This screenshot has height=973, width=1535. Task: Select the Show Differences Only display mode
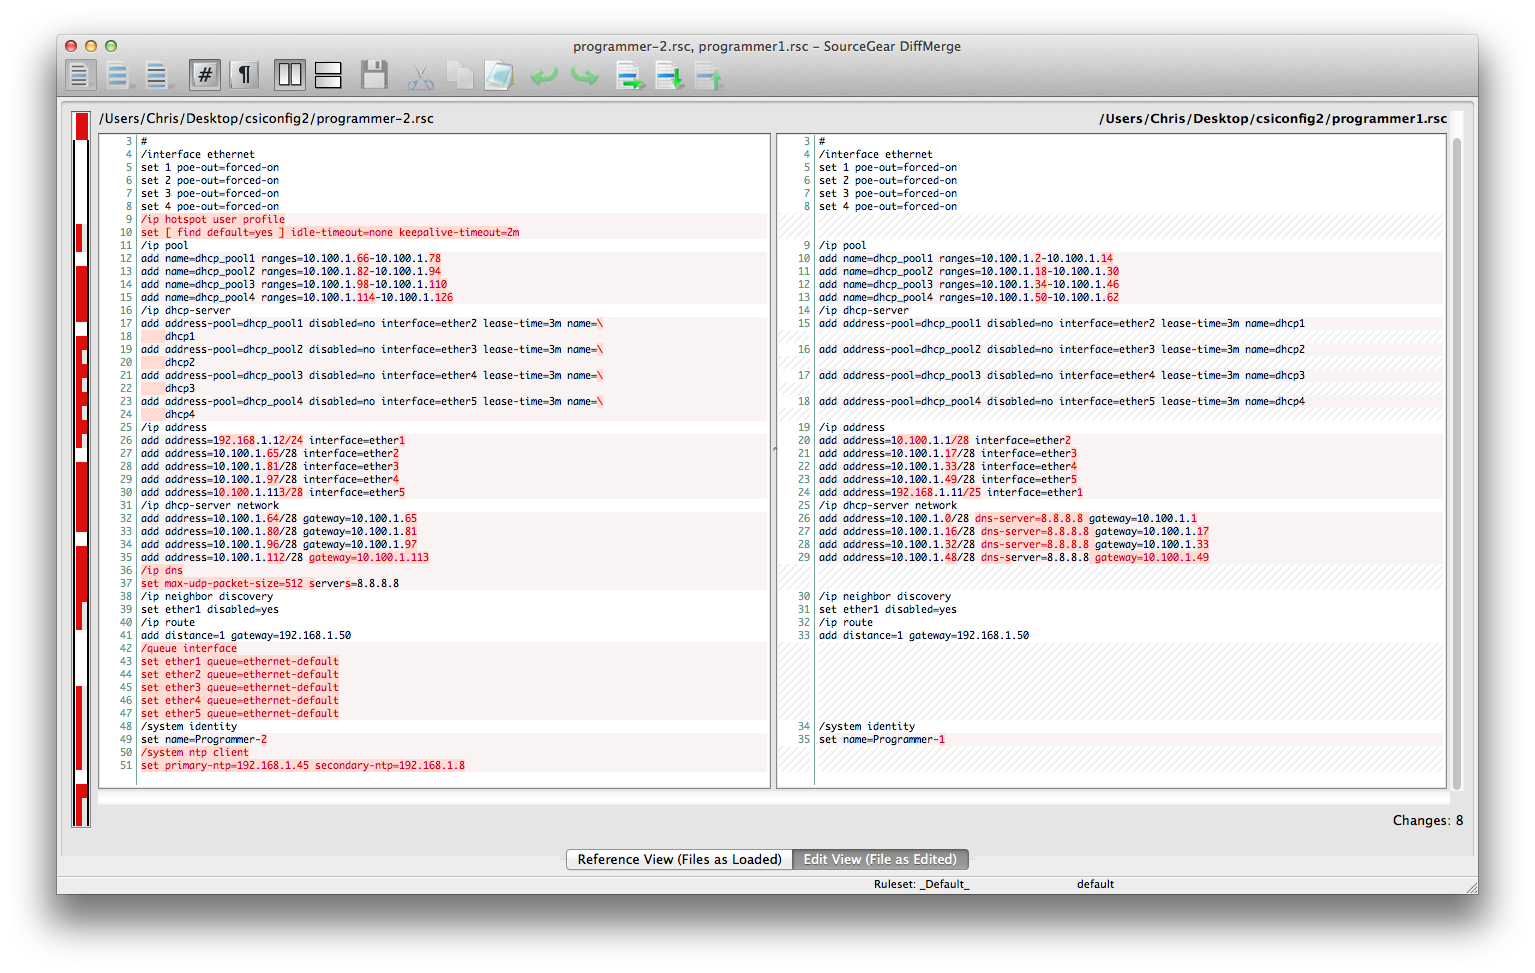118,75
